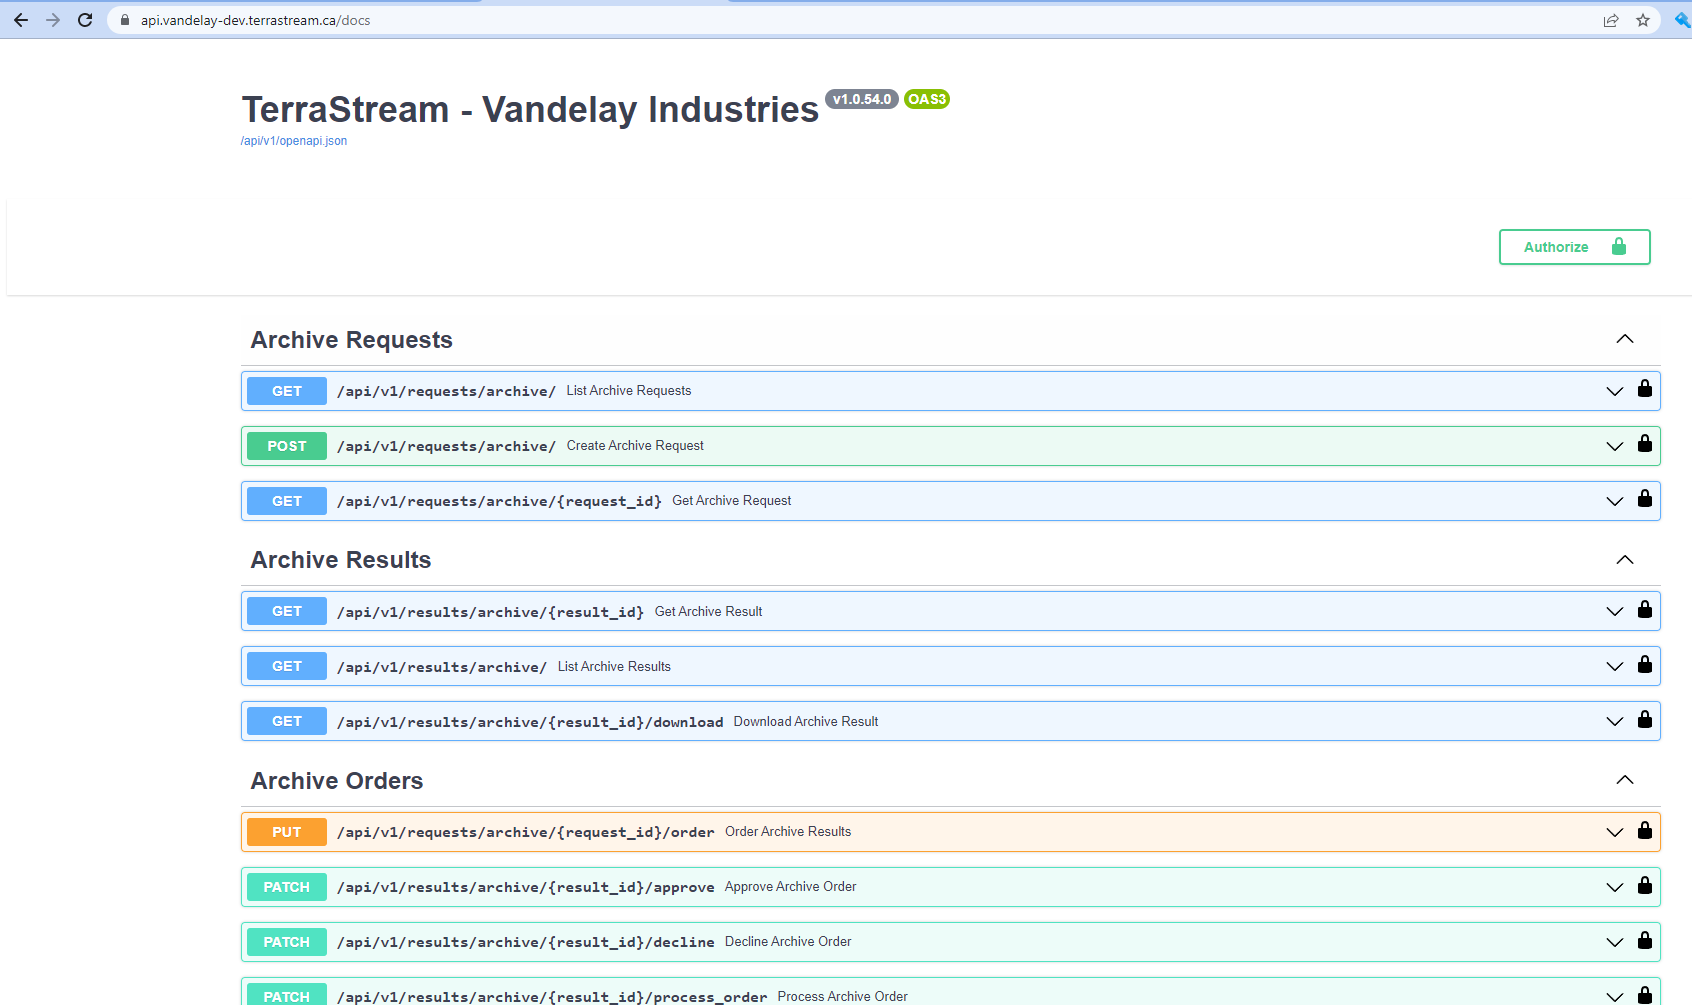1692x1005 pixels.
Task: Expand List Archive Requests endpoint chevron
Action: (1615, 392)
